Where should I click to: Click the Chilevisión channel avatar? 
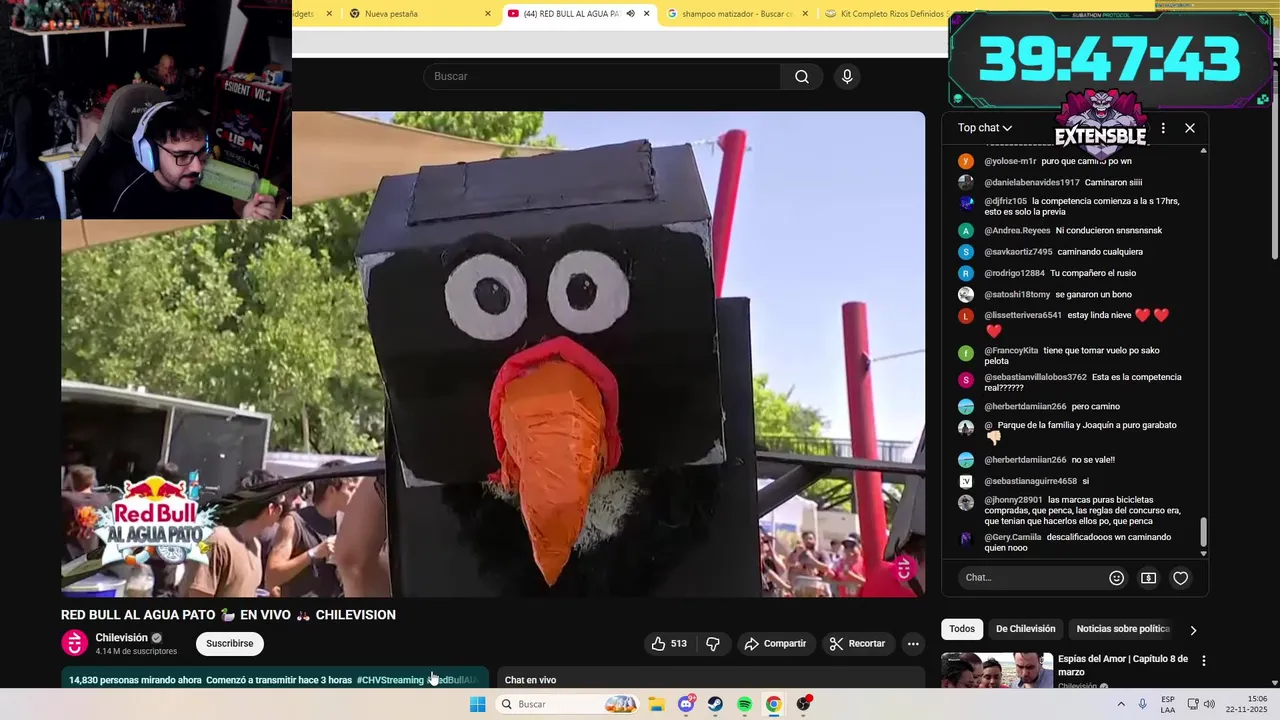pos(75,643)
